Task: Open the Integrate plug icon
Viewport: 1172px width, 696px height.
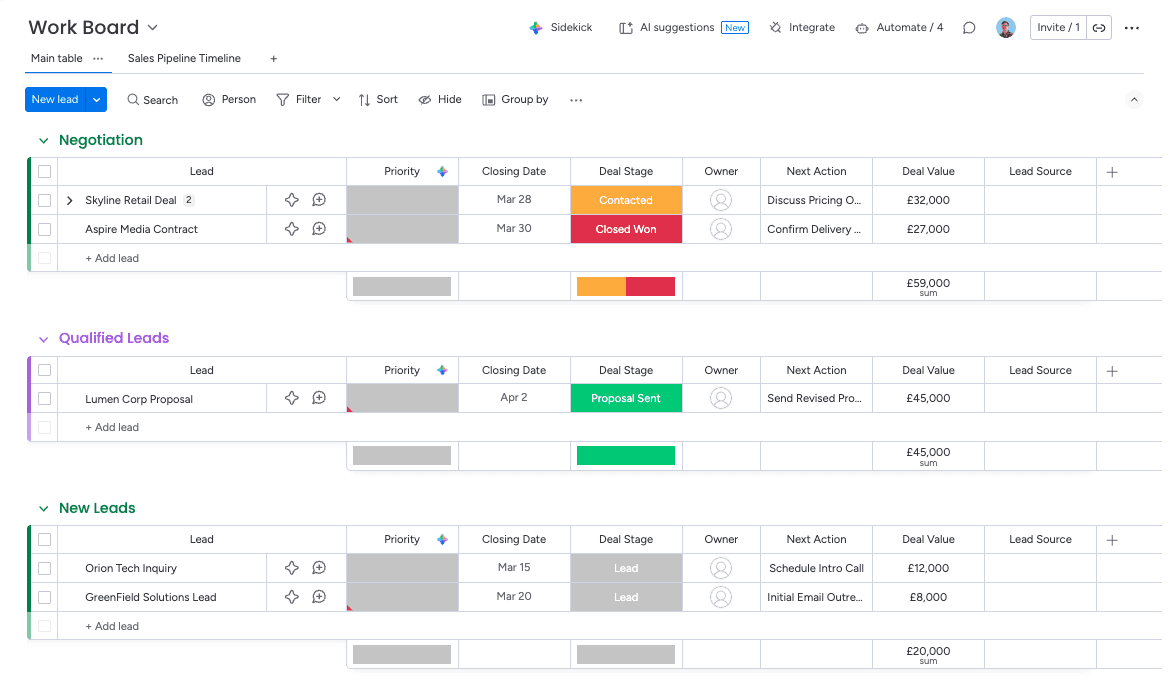Action: pyautogui.click(x=775, y=28)
